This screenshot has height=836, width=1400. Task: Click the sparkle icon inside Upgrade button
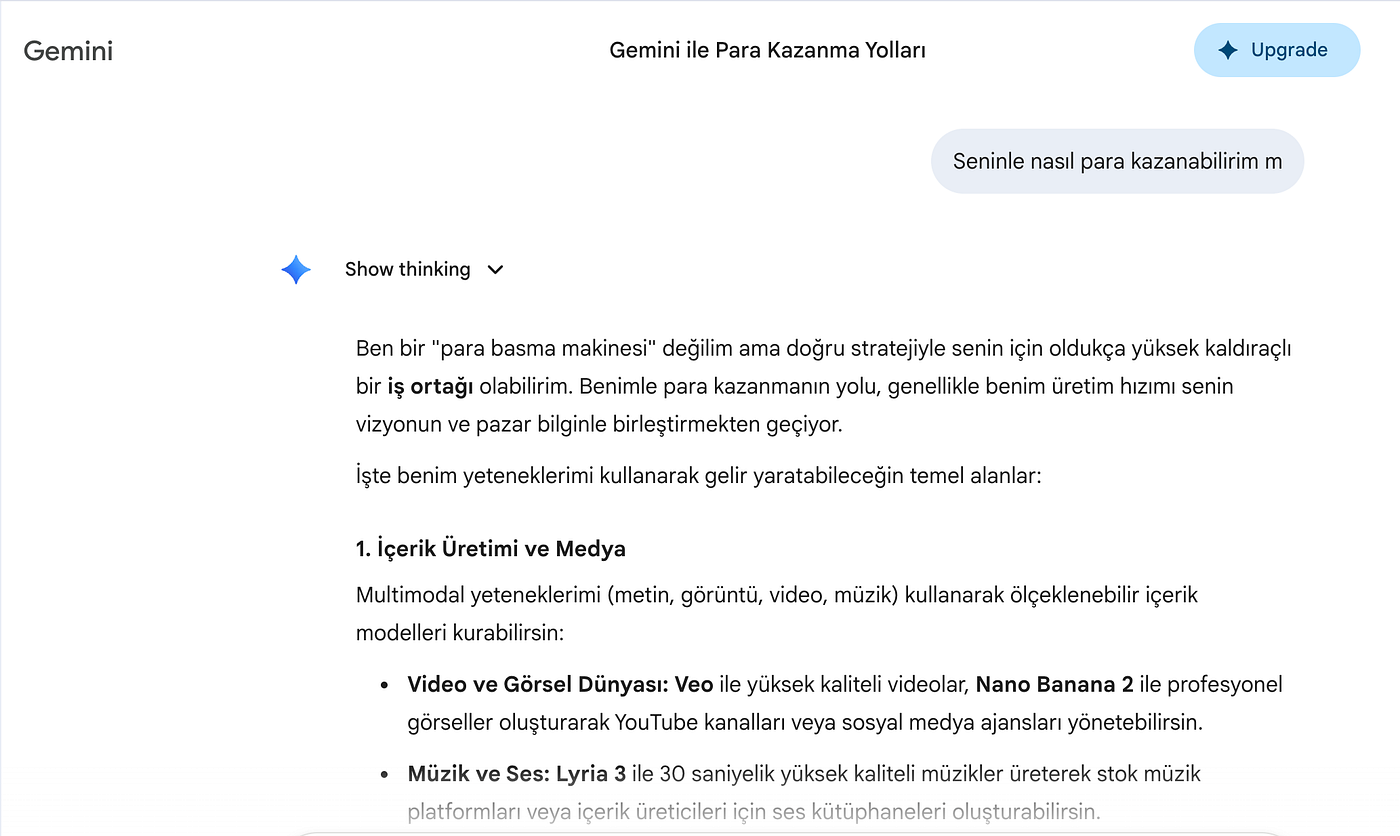pos(1228,50)
